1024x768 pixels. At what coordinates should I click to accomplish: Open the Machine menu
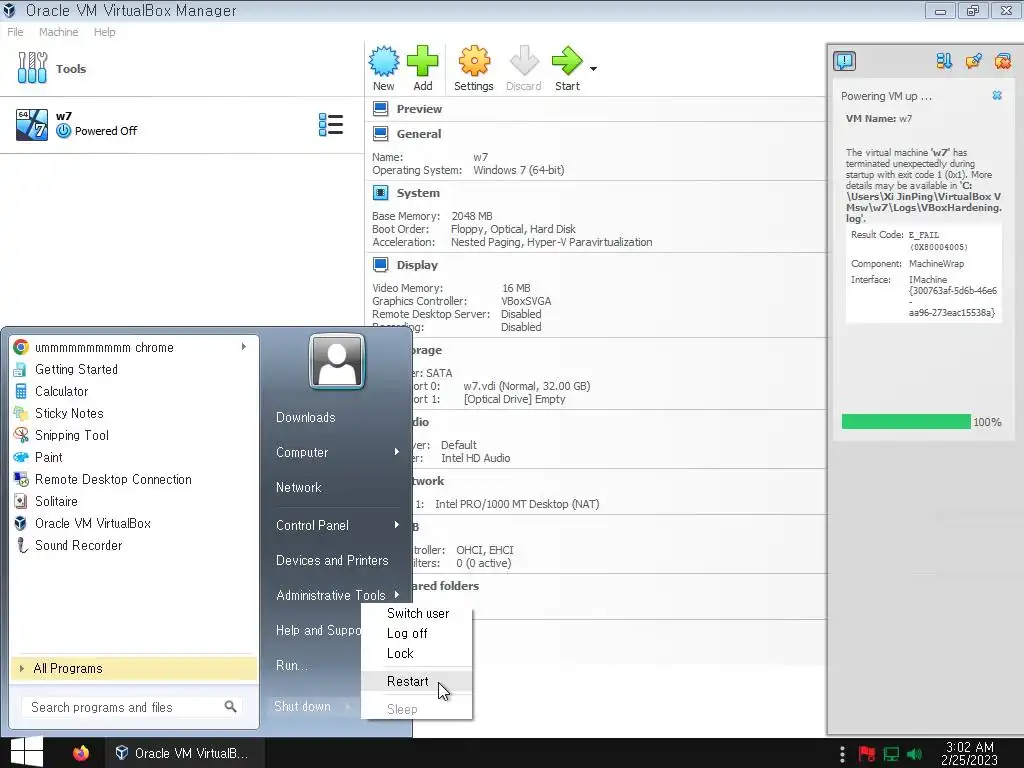click(58, 32)
